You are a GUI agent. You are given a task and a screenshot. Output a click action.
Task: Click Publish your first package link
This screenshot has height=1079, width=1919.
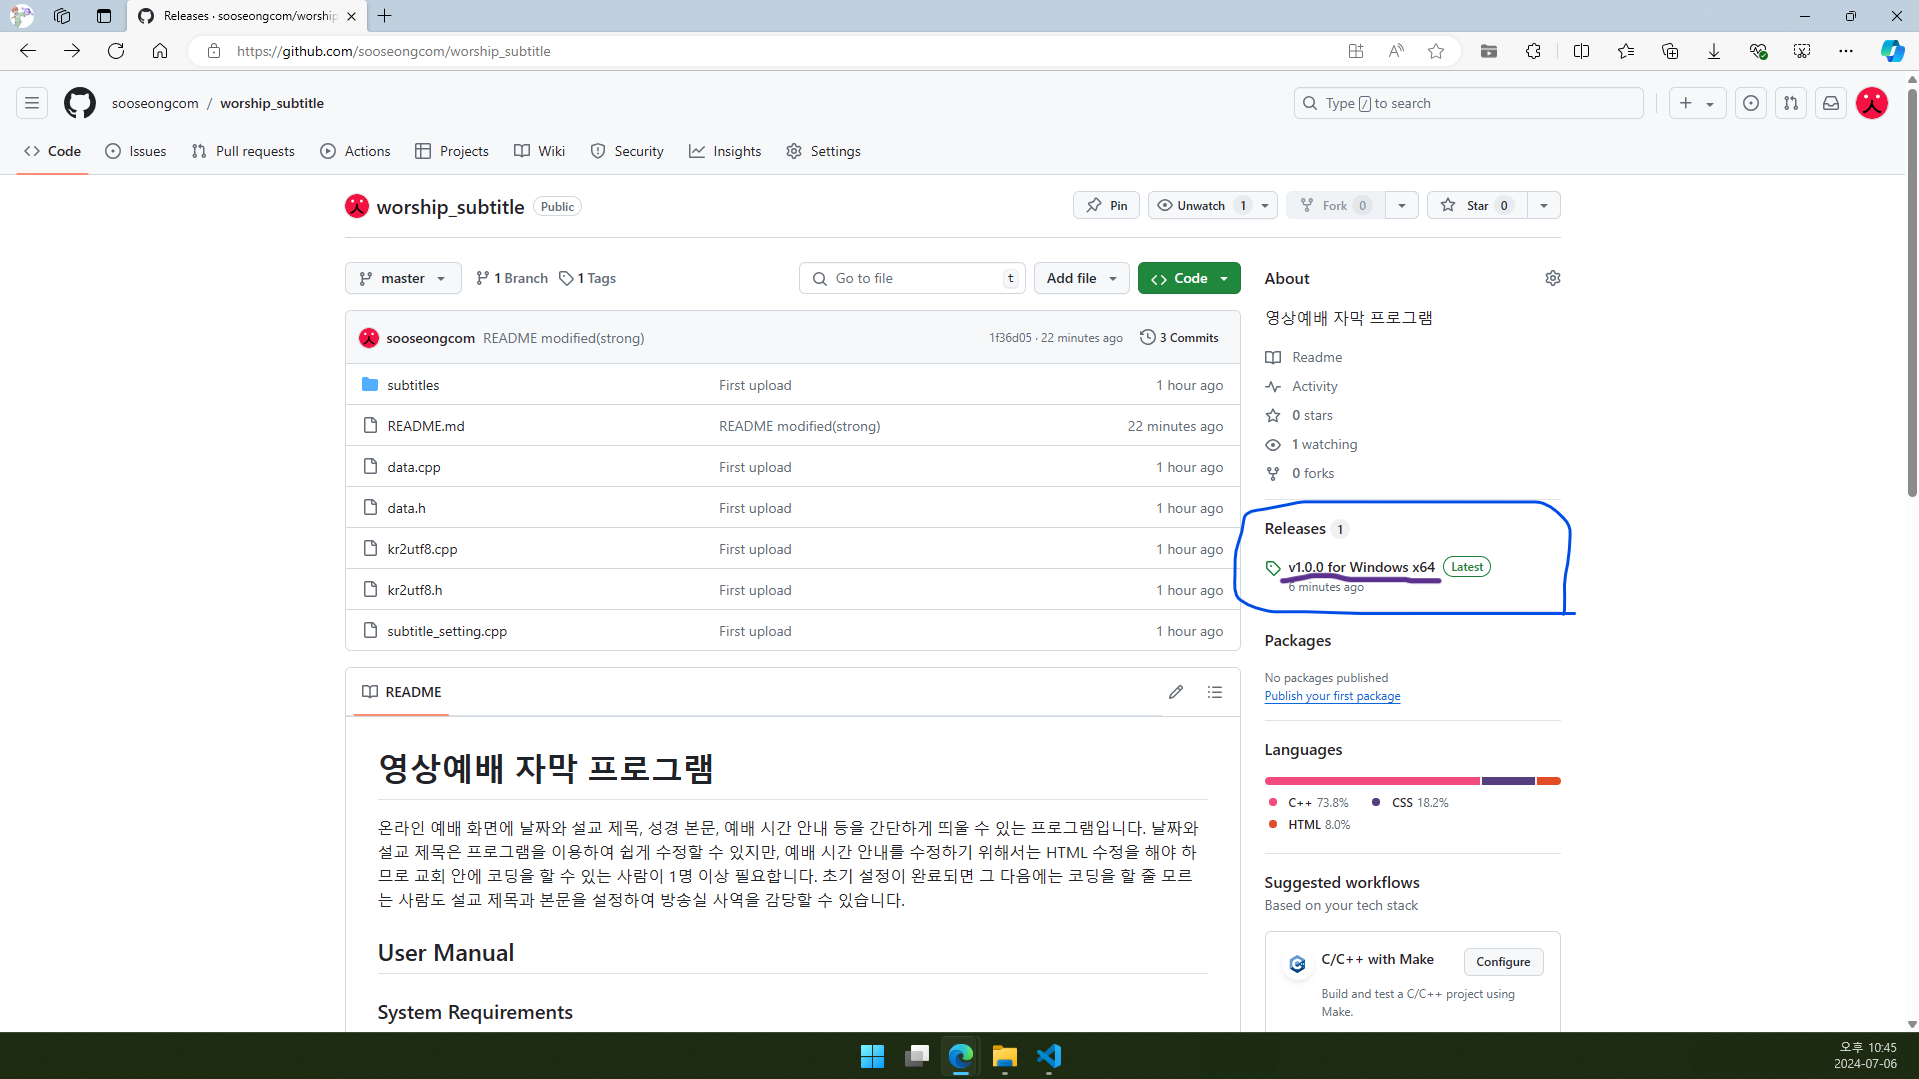click(x=1332, y=696)
